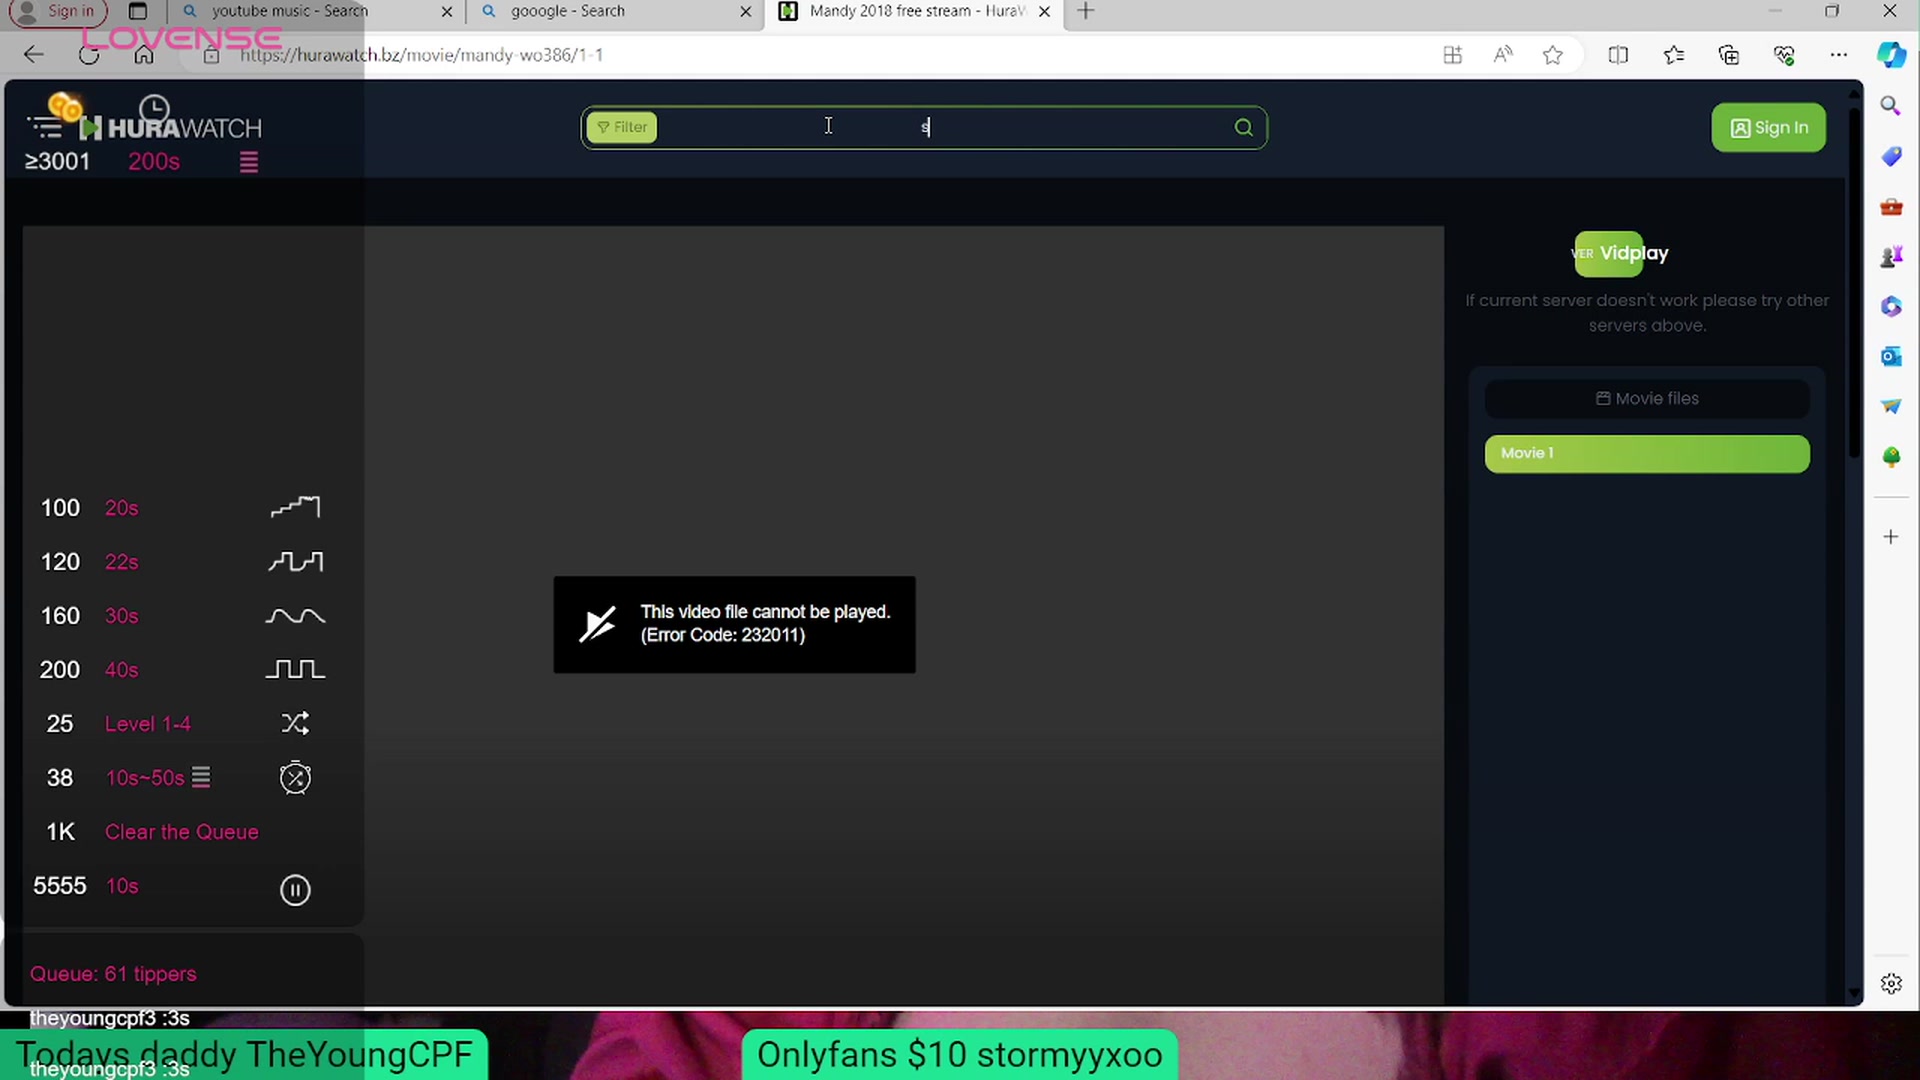Open the HuraWatch hamburger menu
This screenshot has width=1920, height=1080.
45,127
